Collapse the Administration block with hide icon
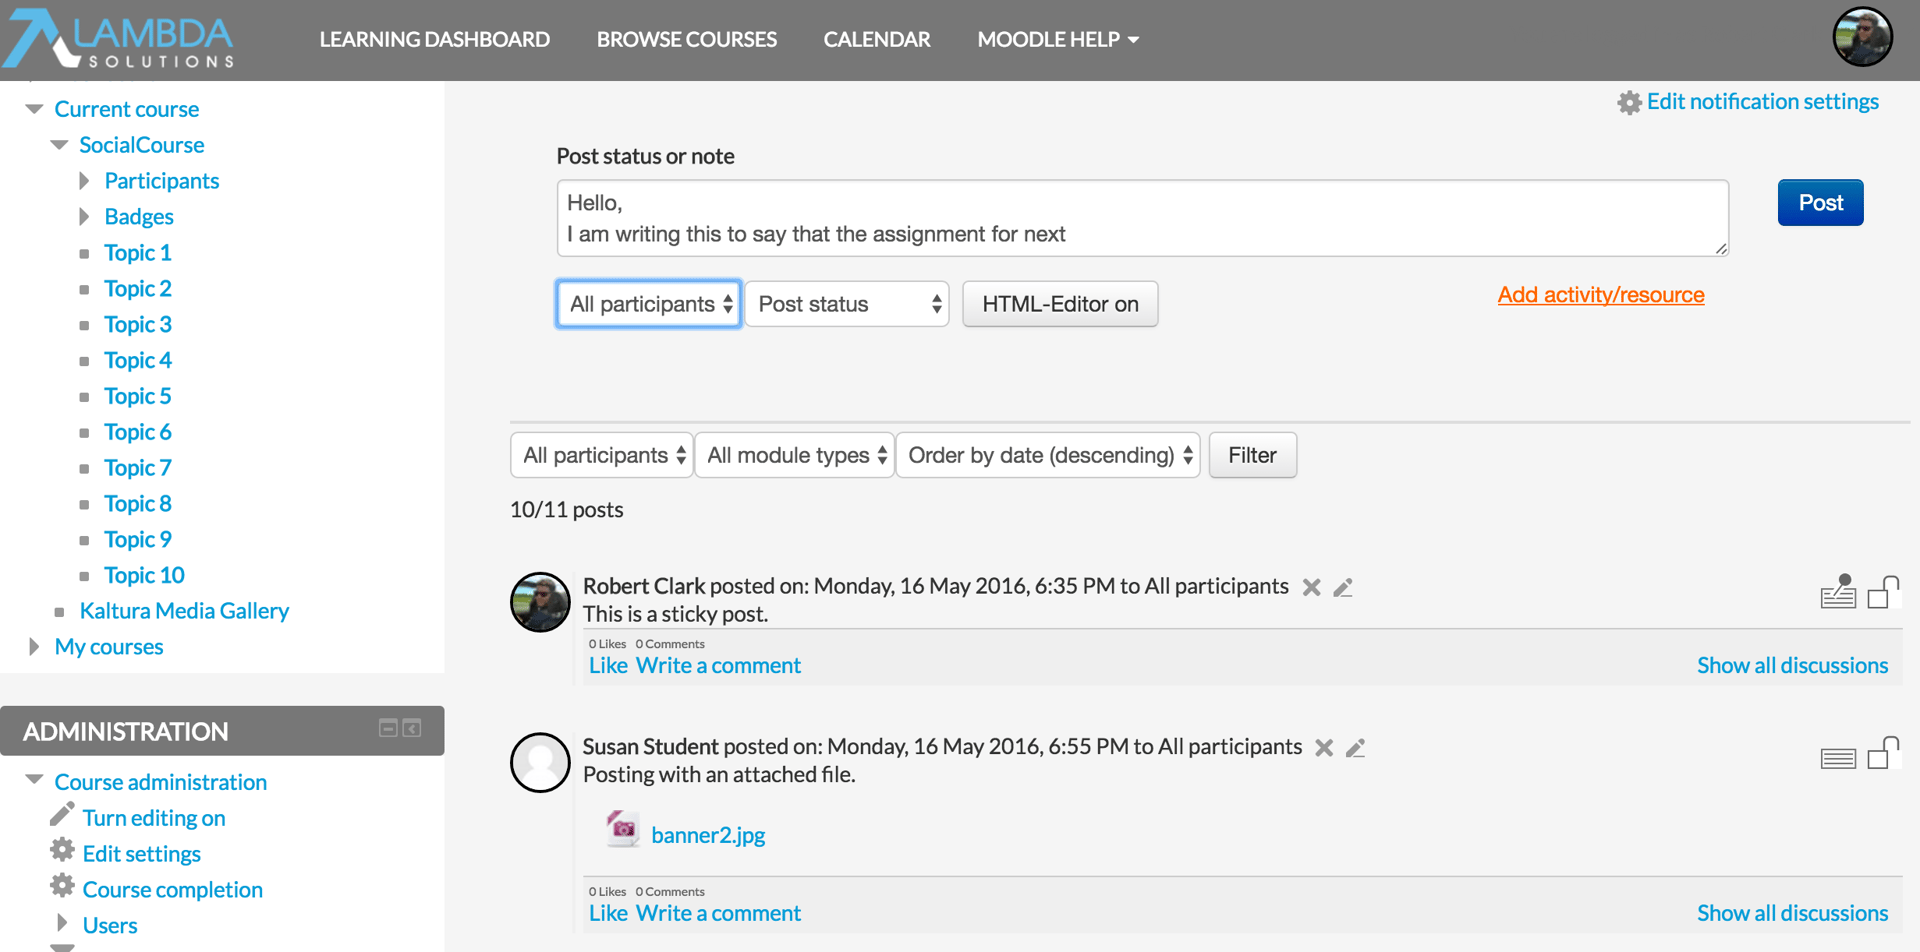This screenshot has height=952, width=1920. (388, 728)
